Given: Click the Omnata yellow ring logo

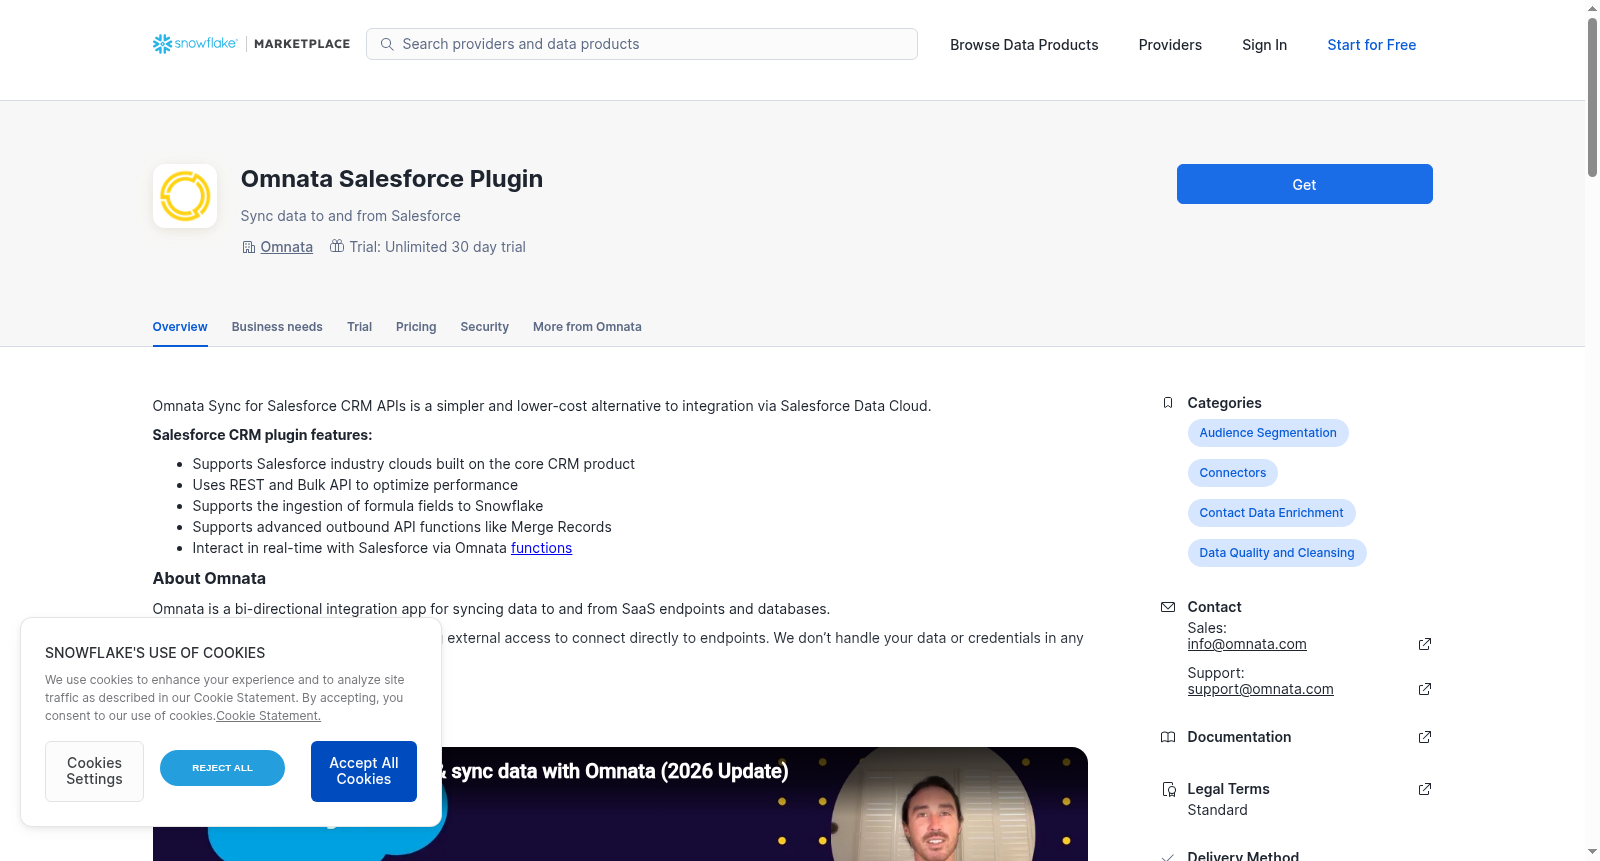Looking at the screenshot, I should tap(185, 196).
